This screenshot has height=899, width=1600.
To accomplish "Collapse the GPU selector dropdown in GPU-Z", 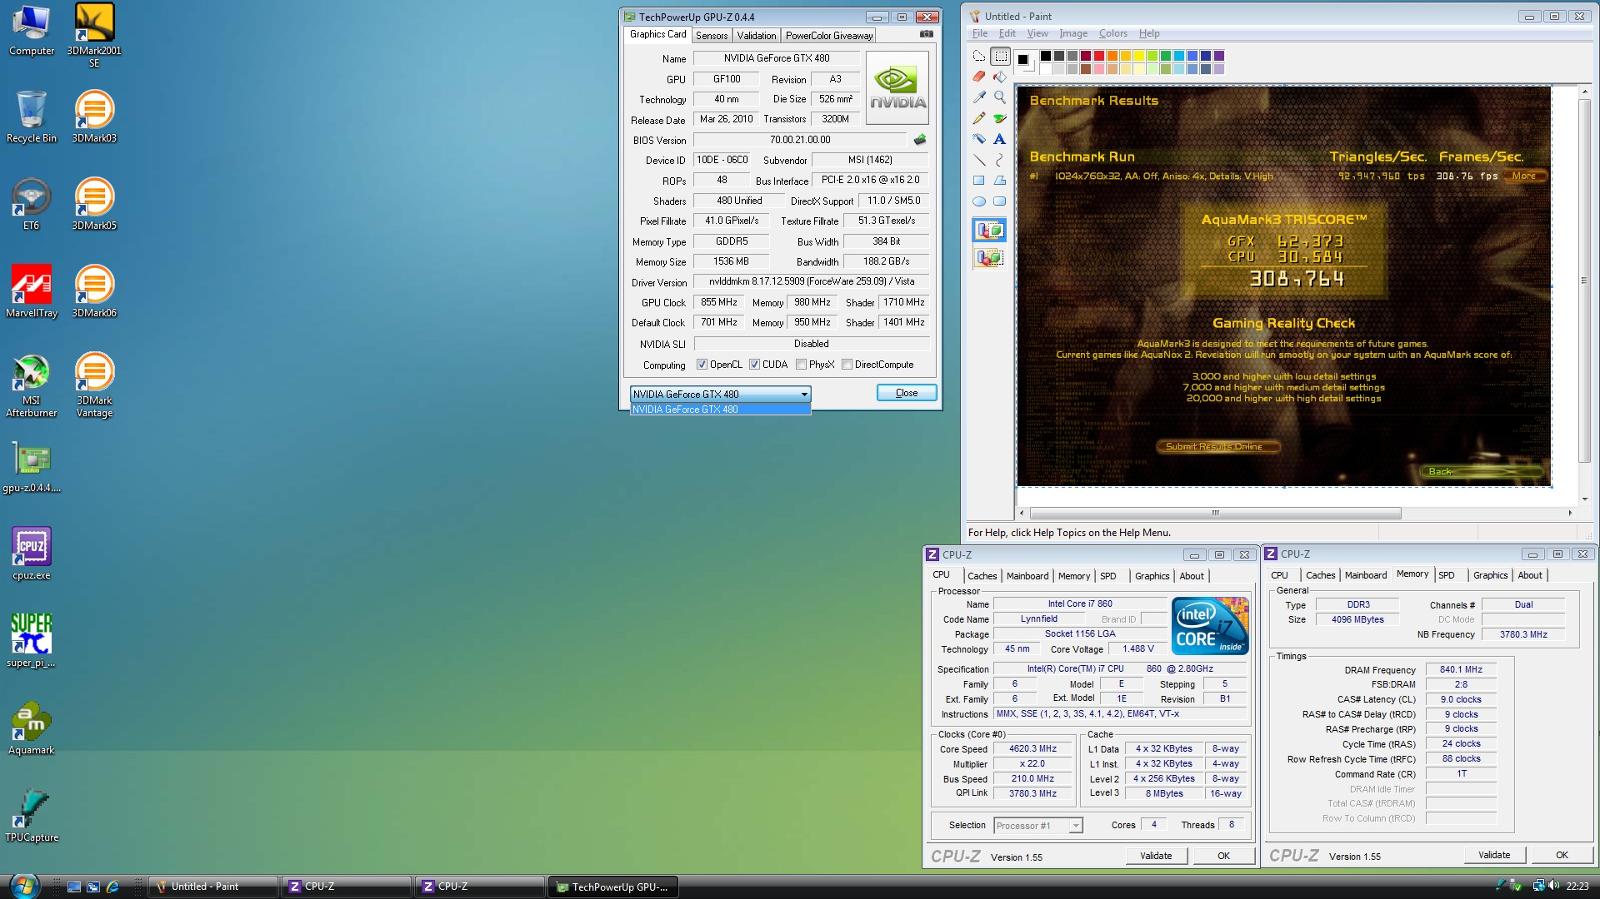I will [x=804, y=394].
